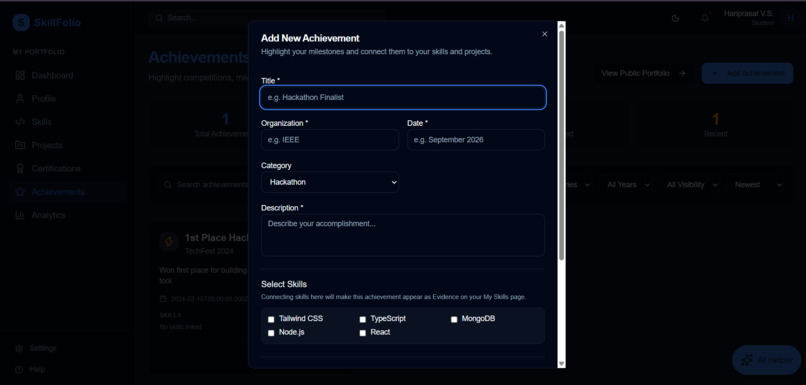
Task: Click the Profile person icon
Action: (x=20, y=99)
